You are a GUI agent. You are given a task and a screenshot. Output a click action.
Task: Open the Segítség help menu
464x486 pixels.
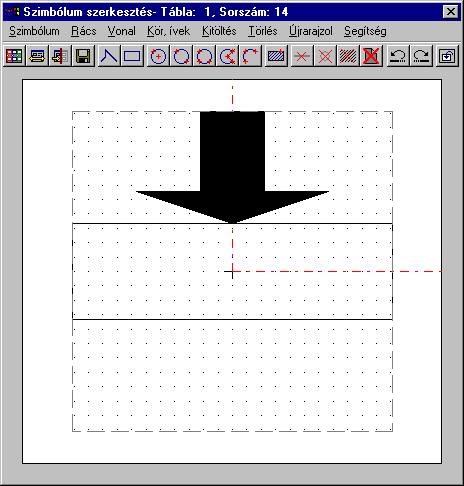(365, 31)
